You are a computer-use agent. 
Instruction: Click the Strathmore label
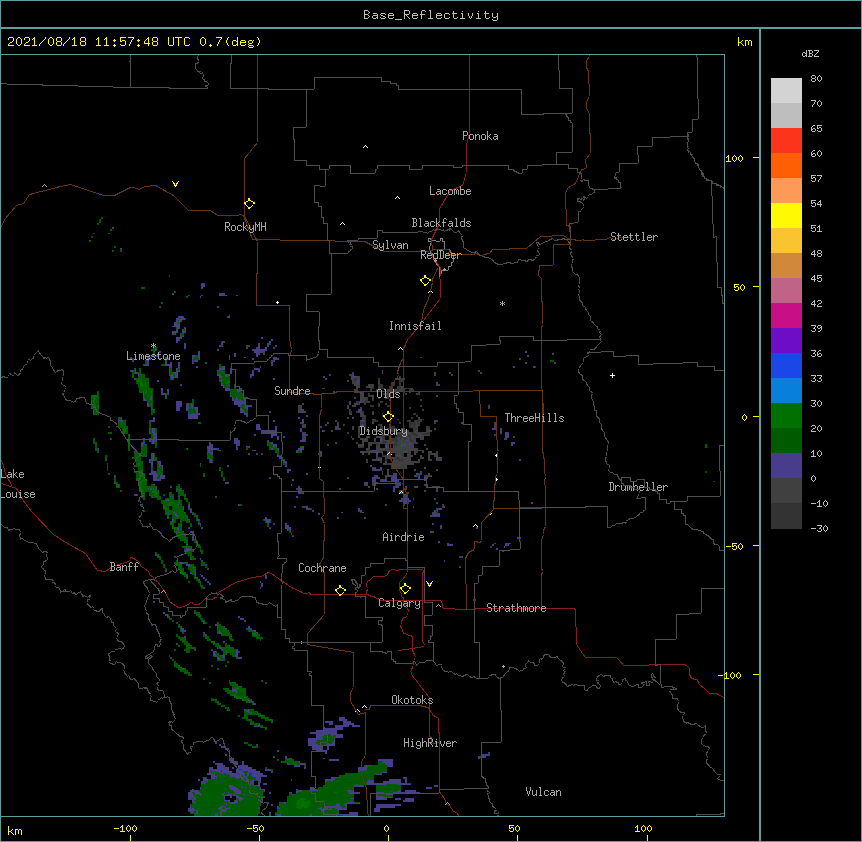coord(516,608)
